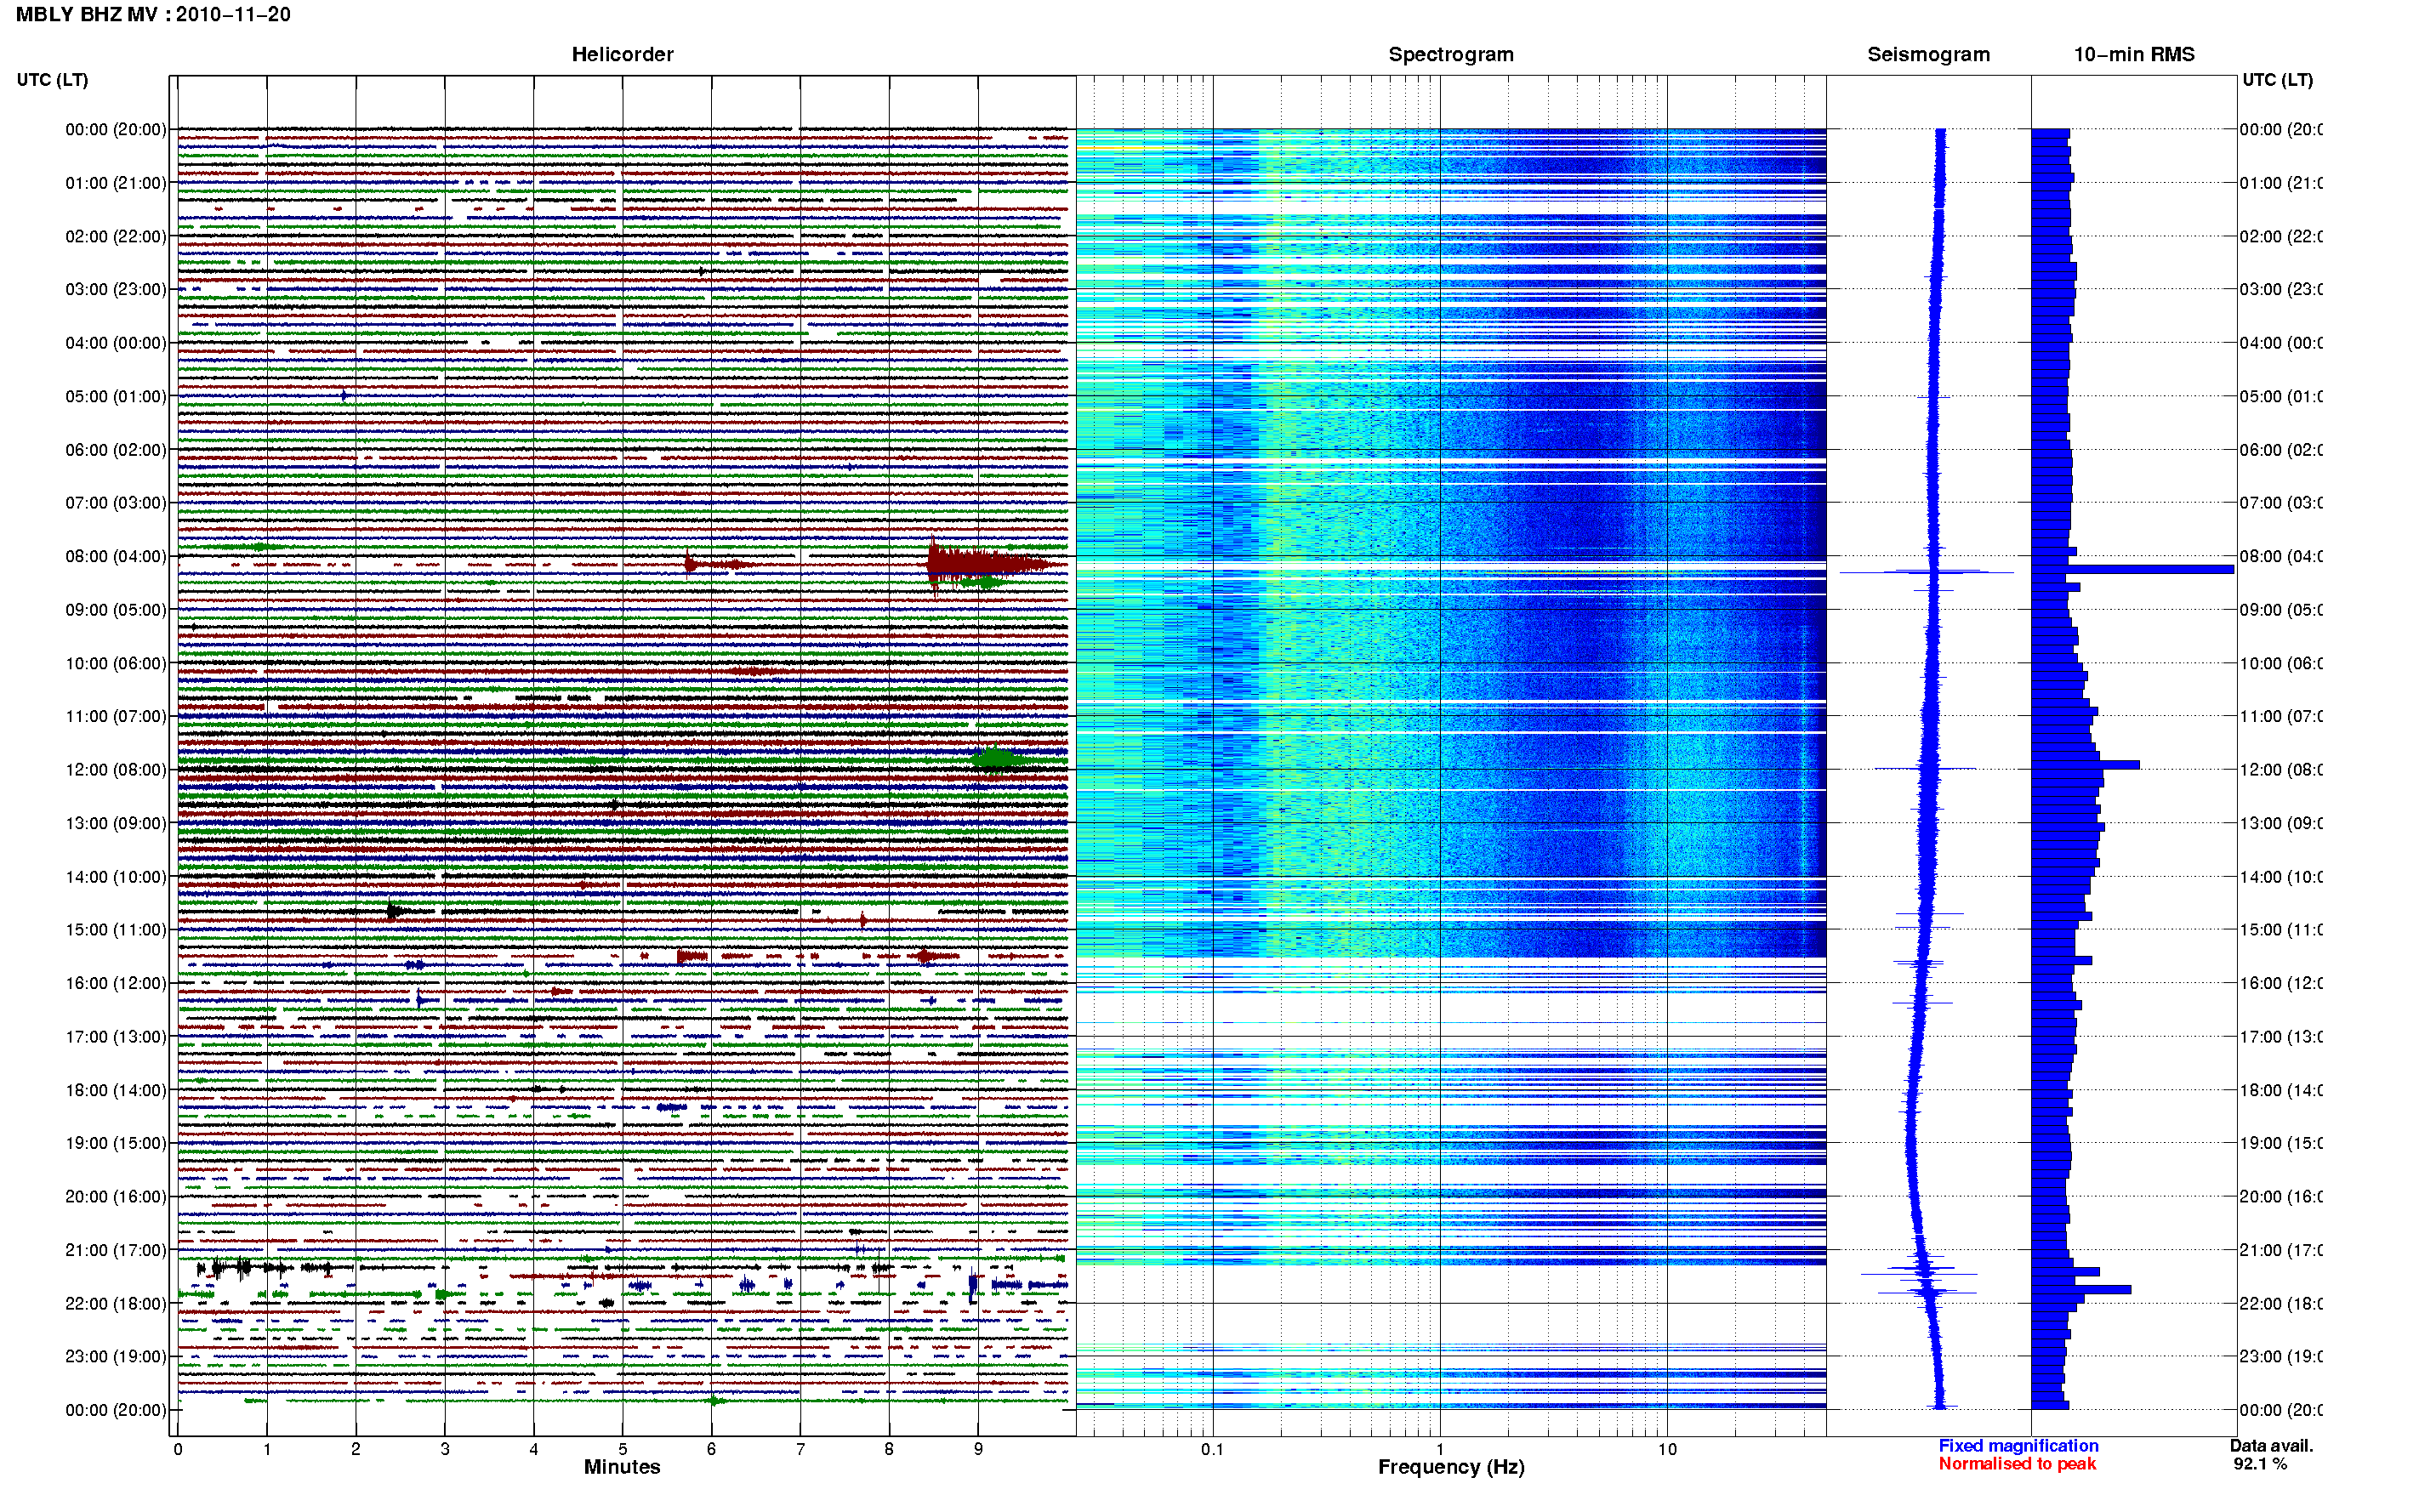
Task: Click the 20:00 (16:00) label on the left axis
Action: pos(116,1196)
